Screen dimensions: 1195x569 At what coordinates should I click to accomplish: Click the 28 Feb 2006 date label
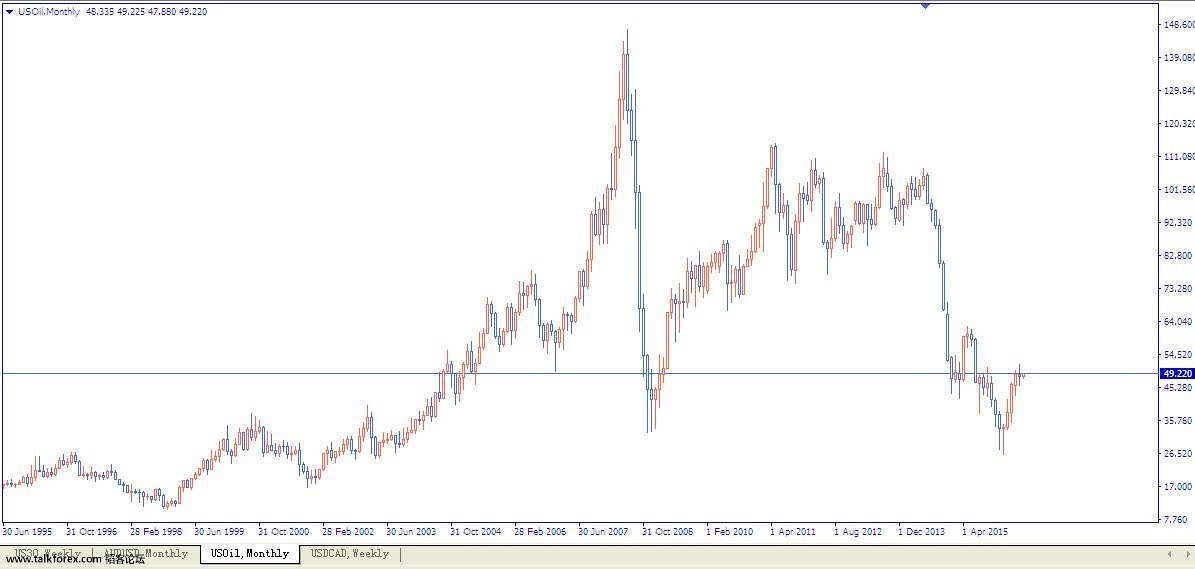tap(540, 532)
